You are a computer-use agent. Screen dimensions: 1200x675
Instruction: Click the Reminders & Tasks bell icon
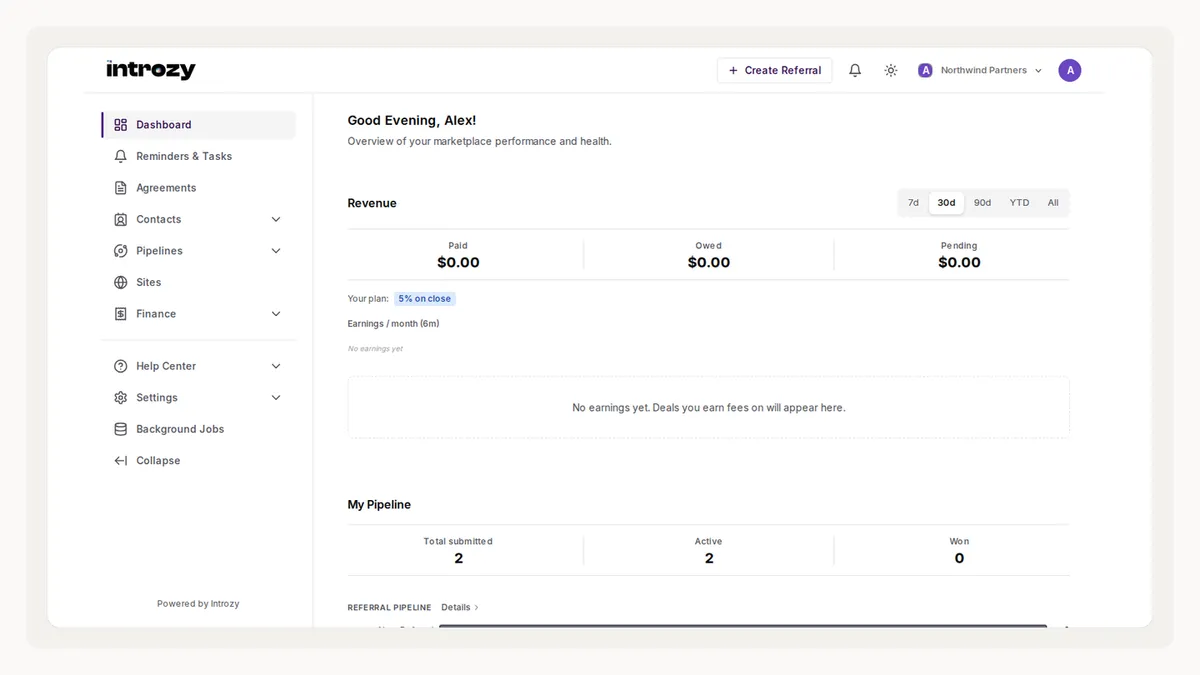click(x=120, y=156)
